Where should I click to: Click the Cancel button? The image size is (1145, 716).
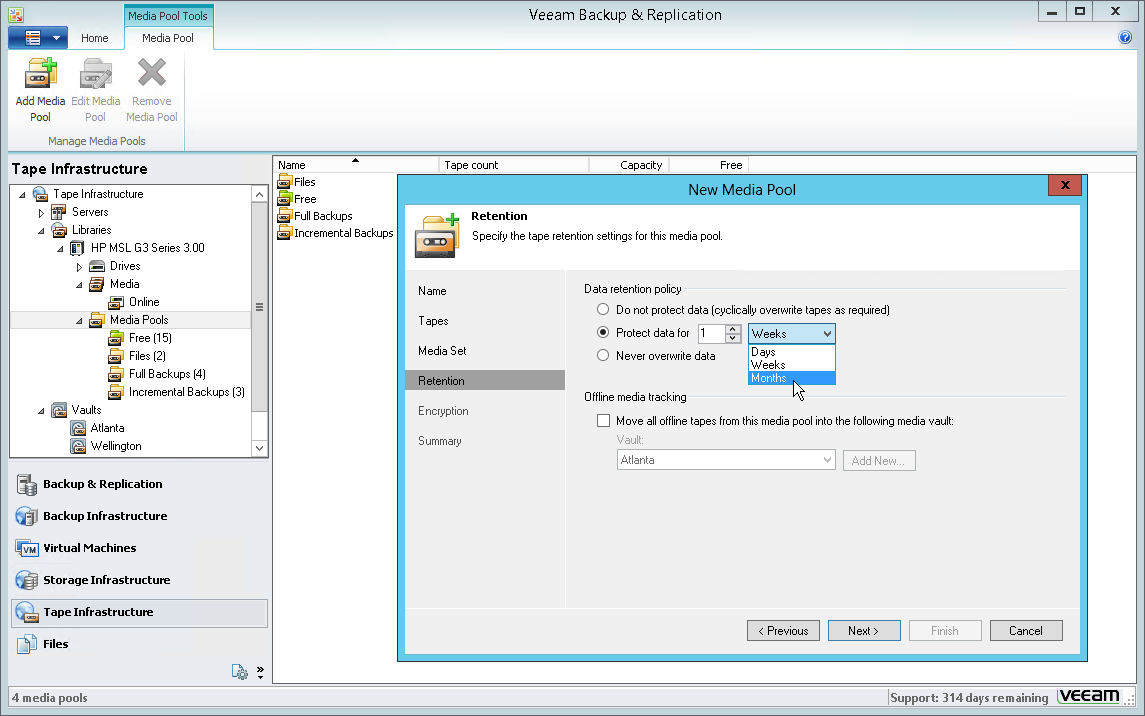click(1026, 631)
